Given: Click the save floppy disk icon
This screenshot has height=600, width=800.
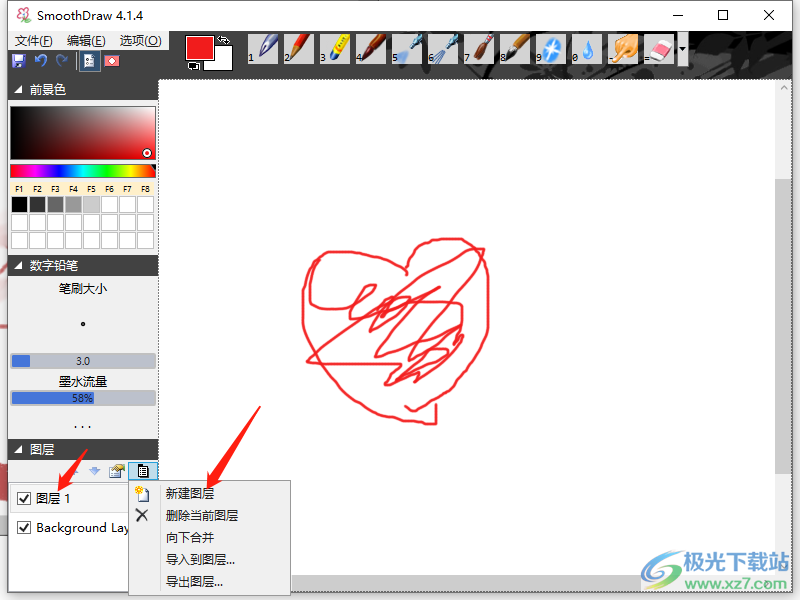Looking at the screenshot, I should tap(19, 61).
